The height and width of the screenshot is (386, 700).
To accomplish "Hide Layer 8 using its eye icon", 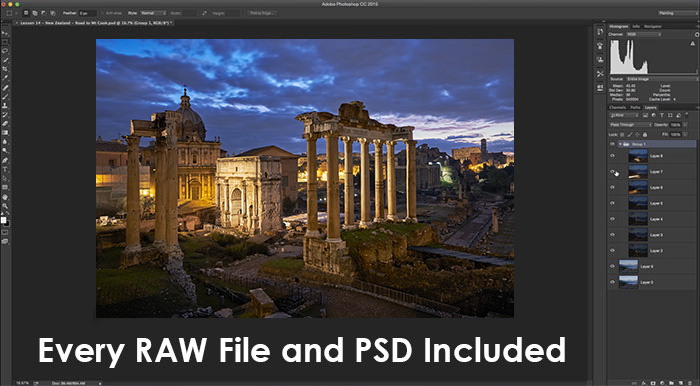I will (x=612, y=156).
